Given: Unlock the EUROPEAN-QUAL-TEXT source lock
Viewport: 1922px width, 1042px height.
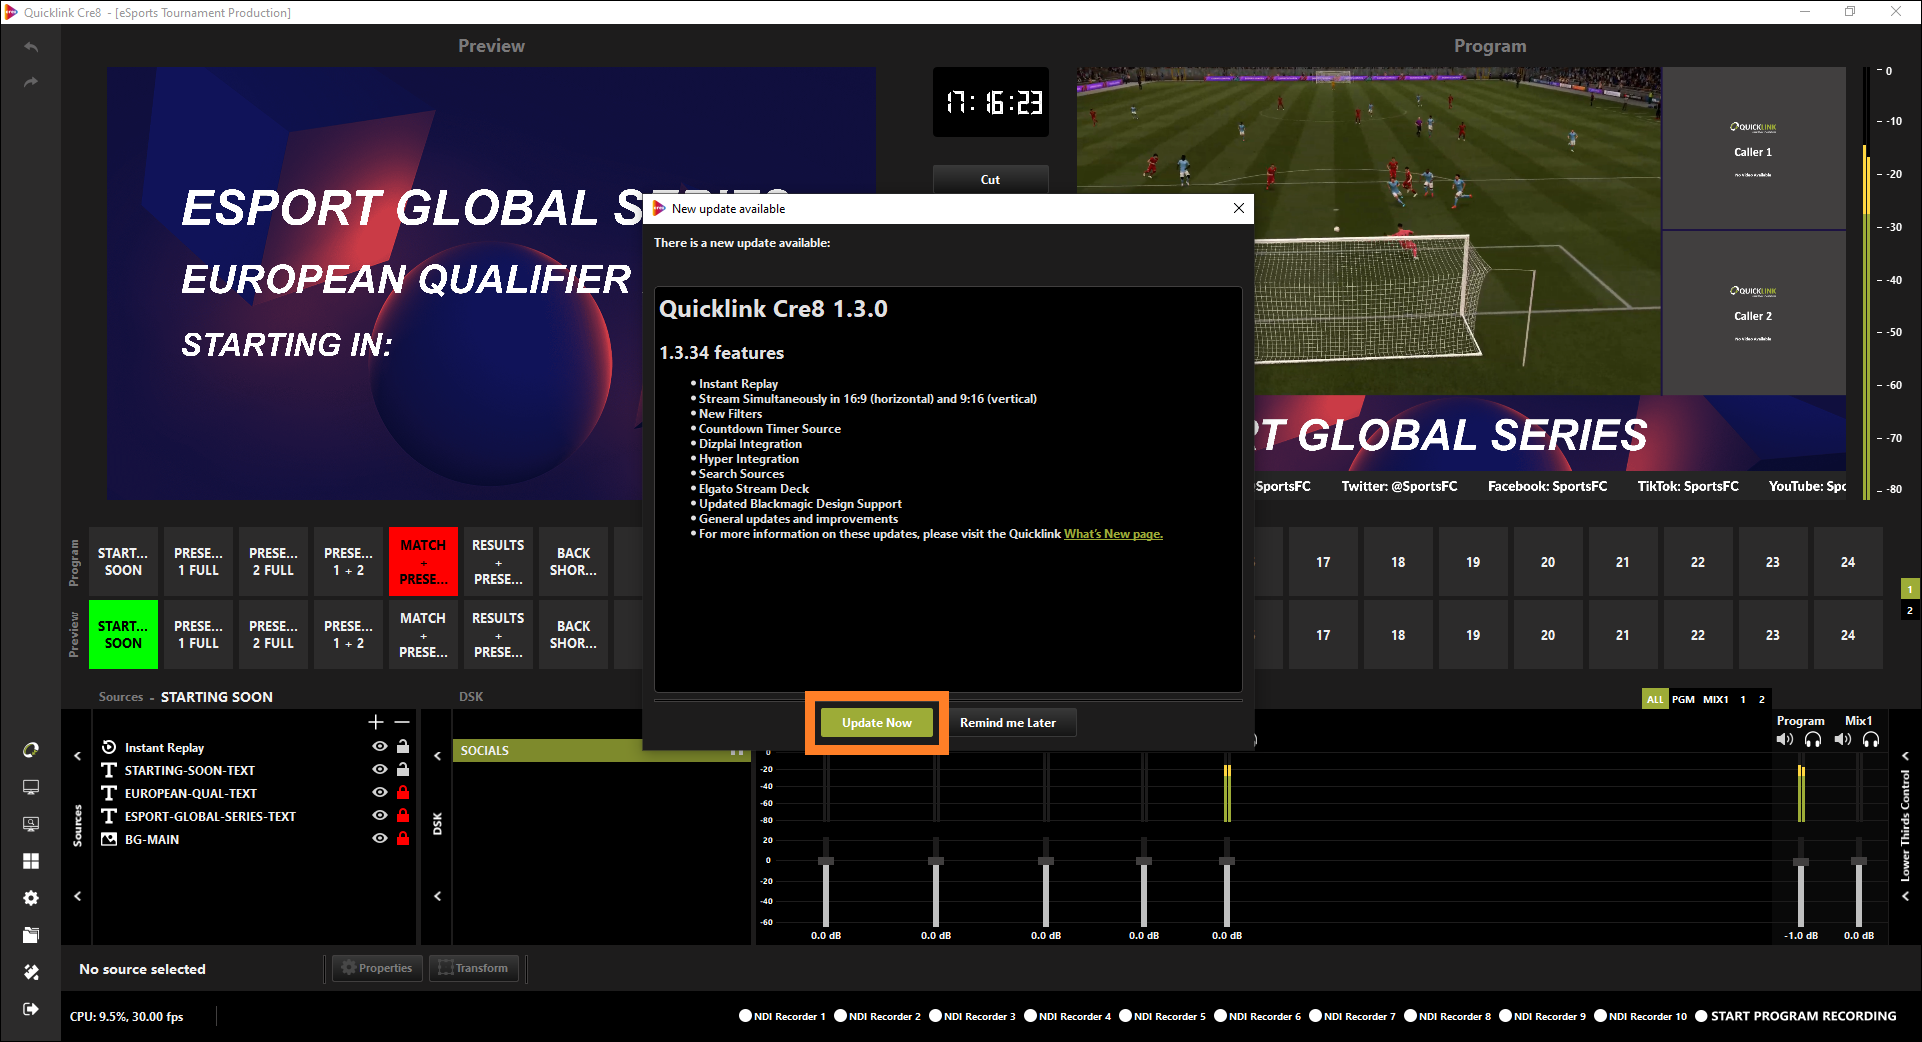Looking at the screenshot, I should (403, 793).
